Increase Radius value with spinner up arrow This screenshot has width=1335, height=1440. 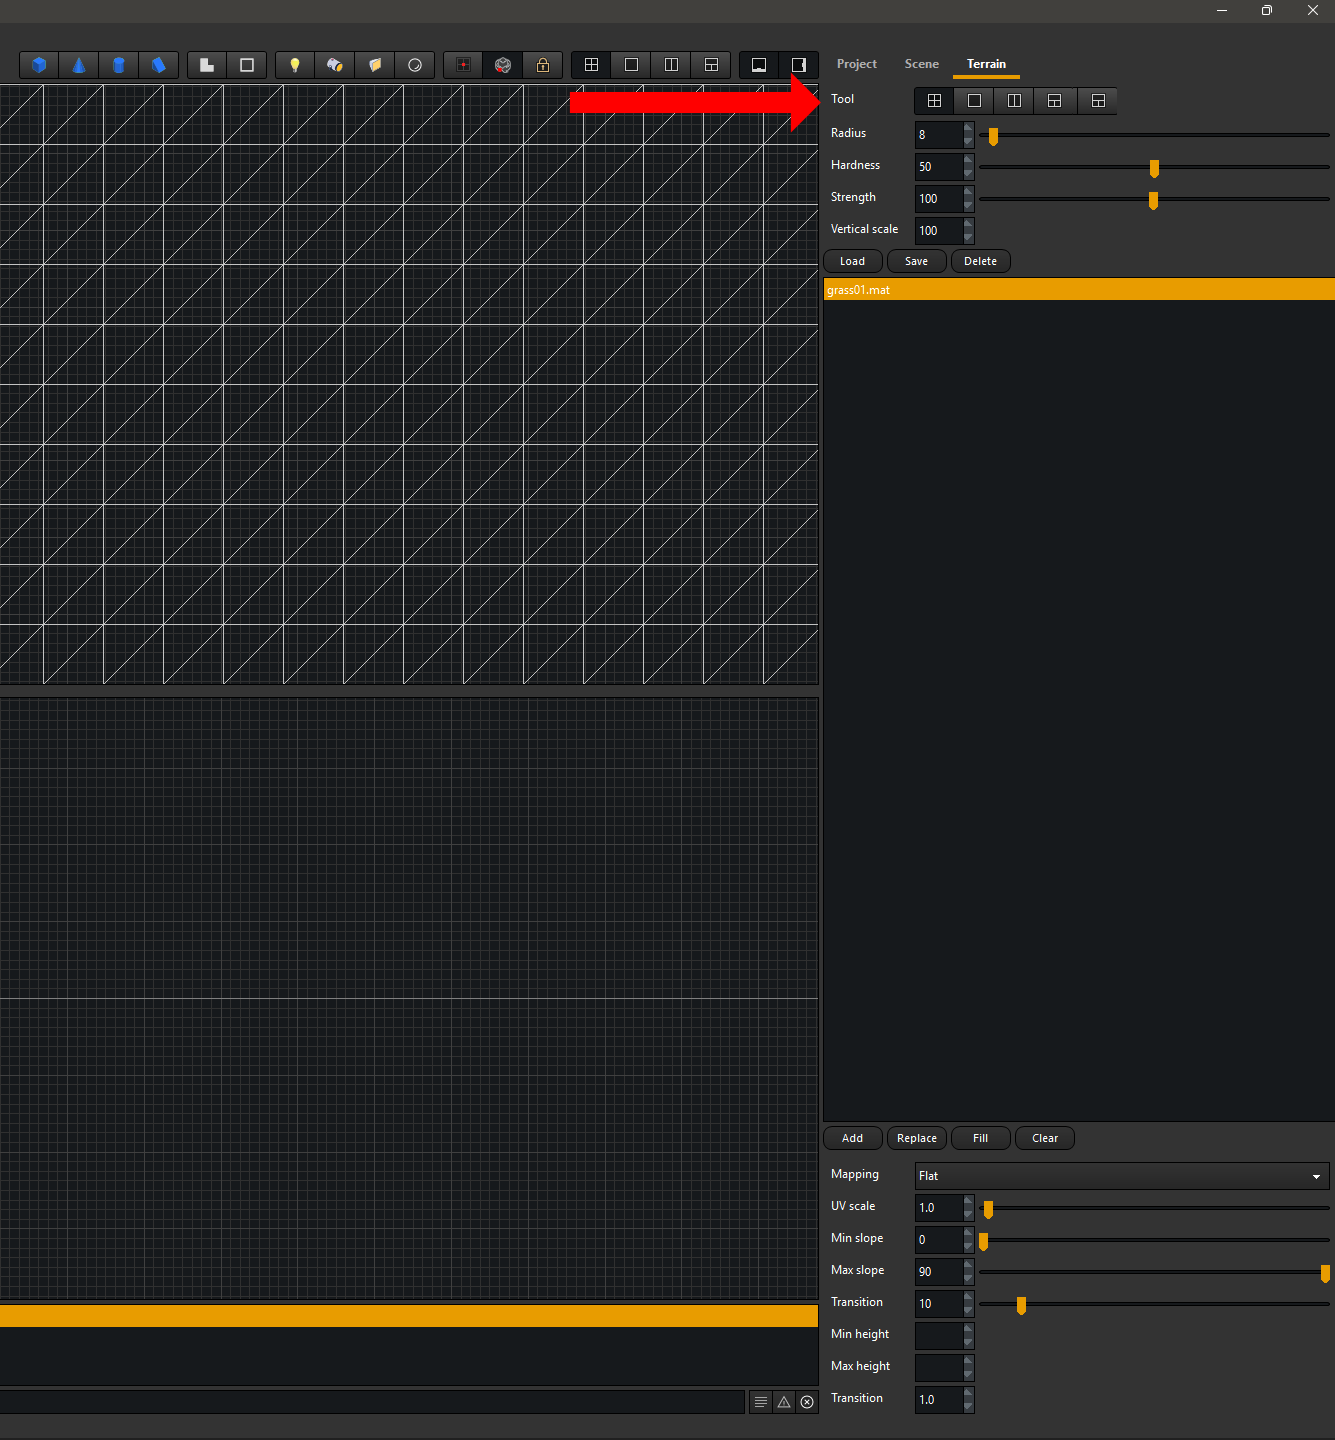[968, 128]
